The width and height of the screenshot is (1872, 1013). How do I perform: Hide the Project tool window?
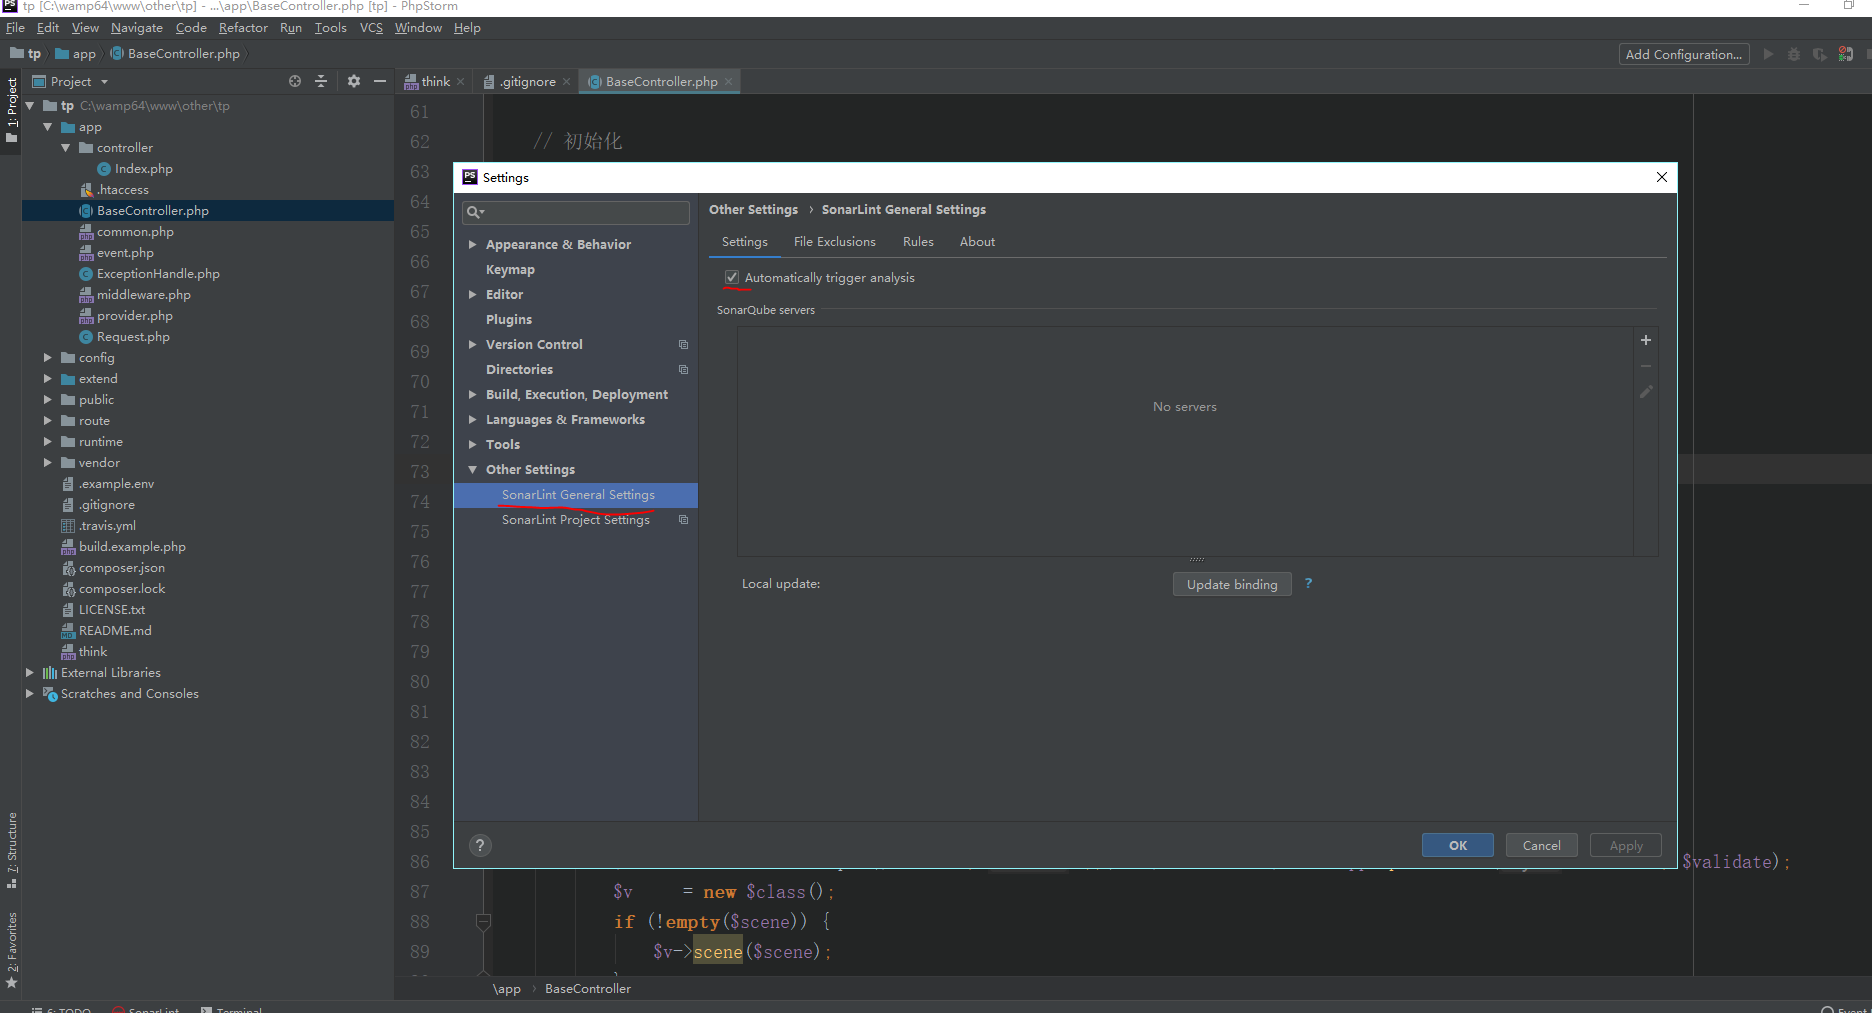click(x=380, y=81)
